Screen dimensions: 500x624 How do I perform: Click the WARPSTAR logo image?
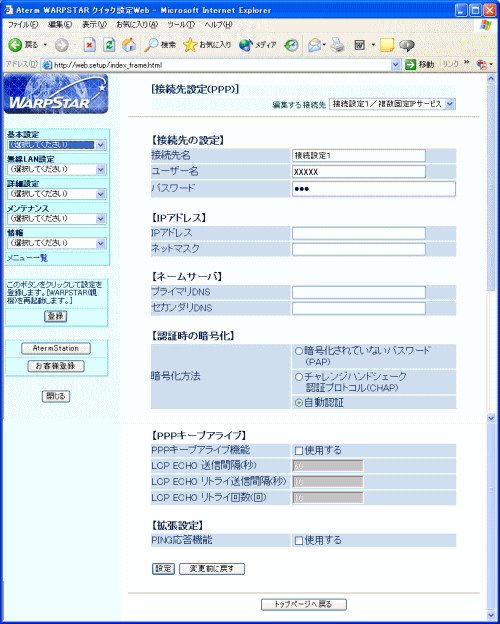pyautogui.click(x=56, y=94)
